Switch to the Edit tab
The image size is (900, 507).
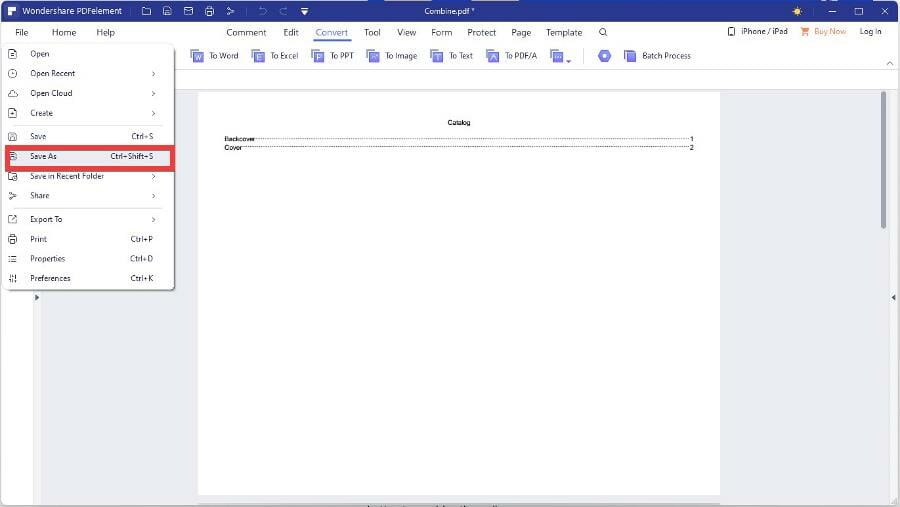(x=291, y=32)
